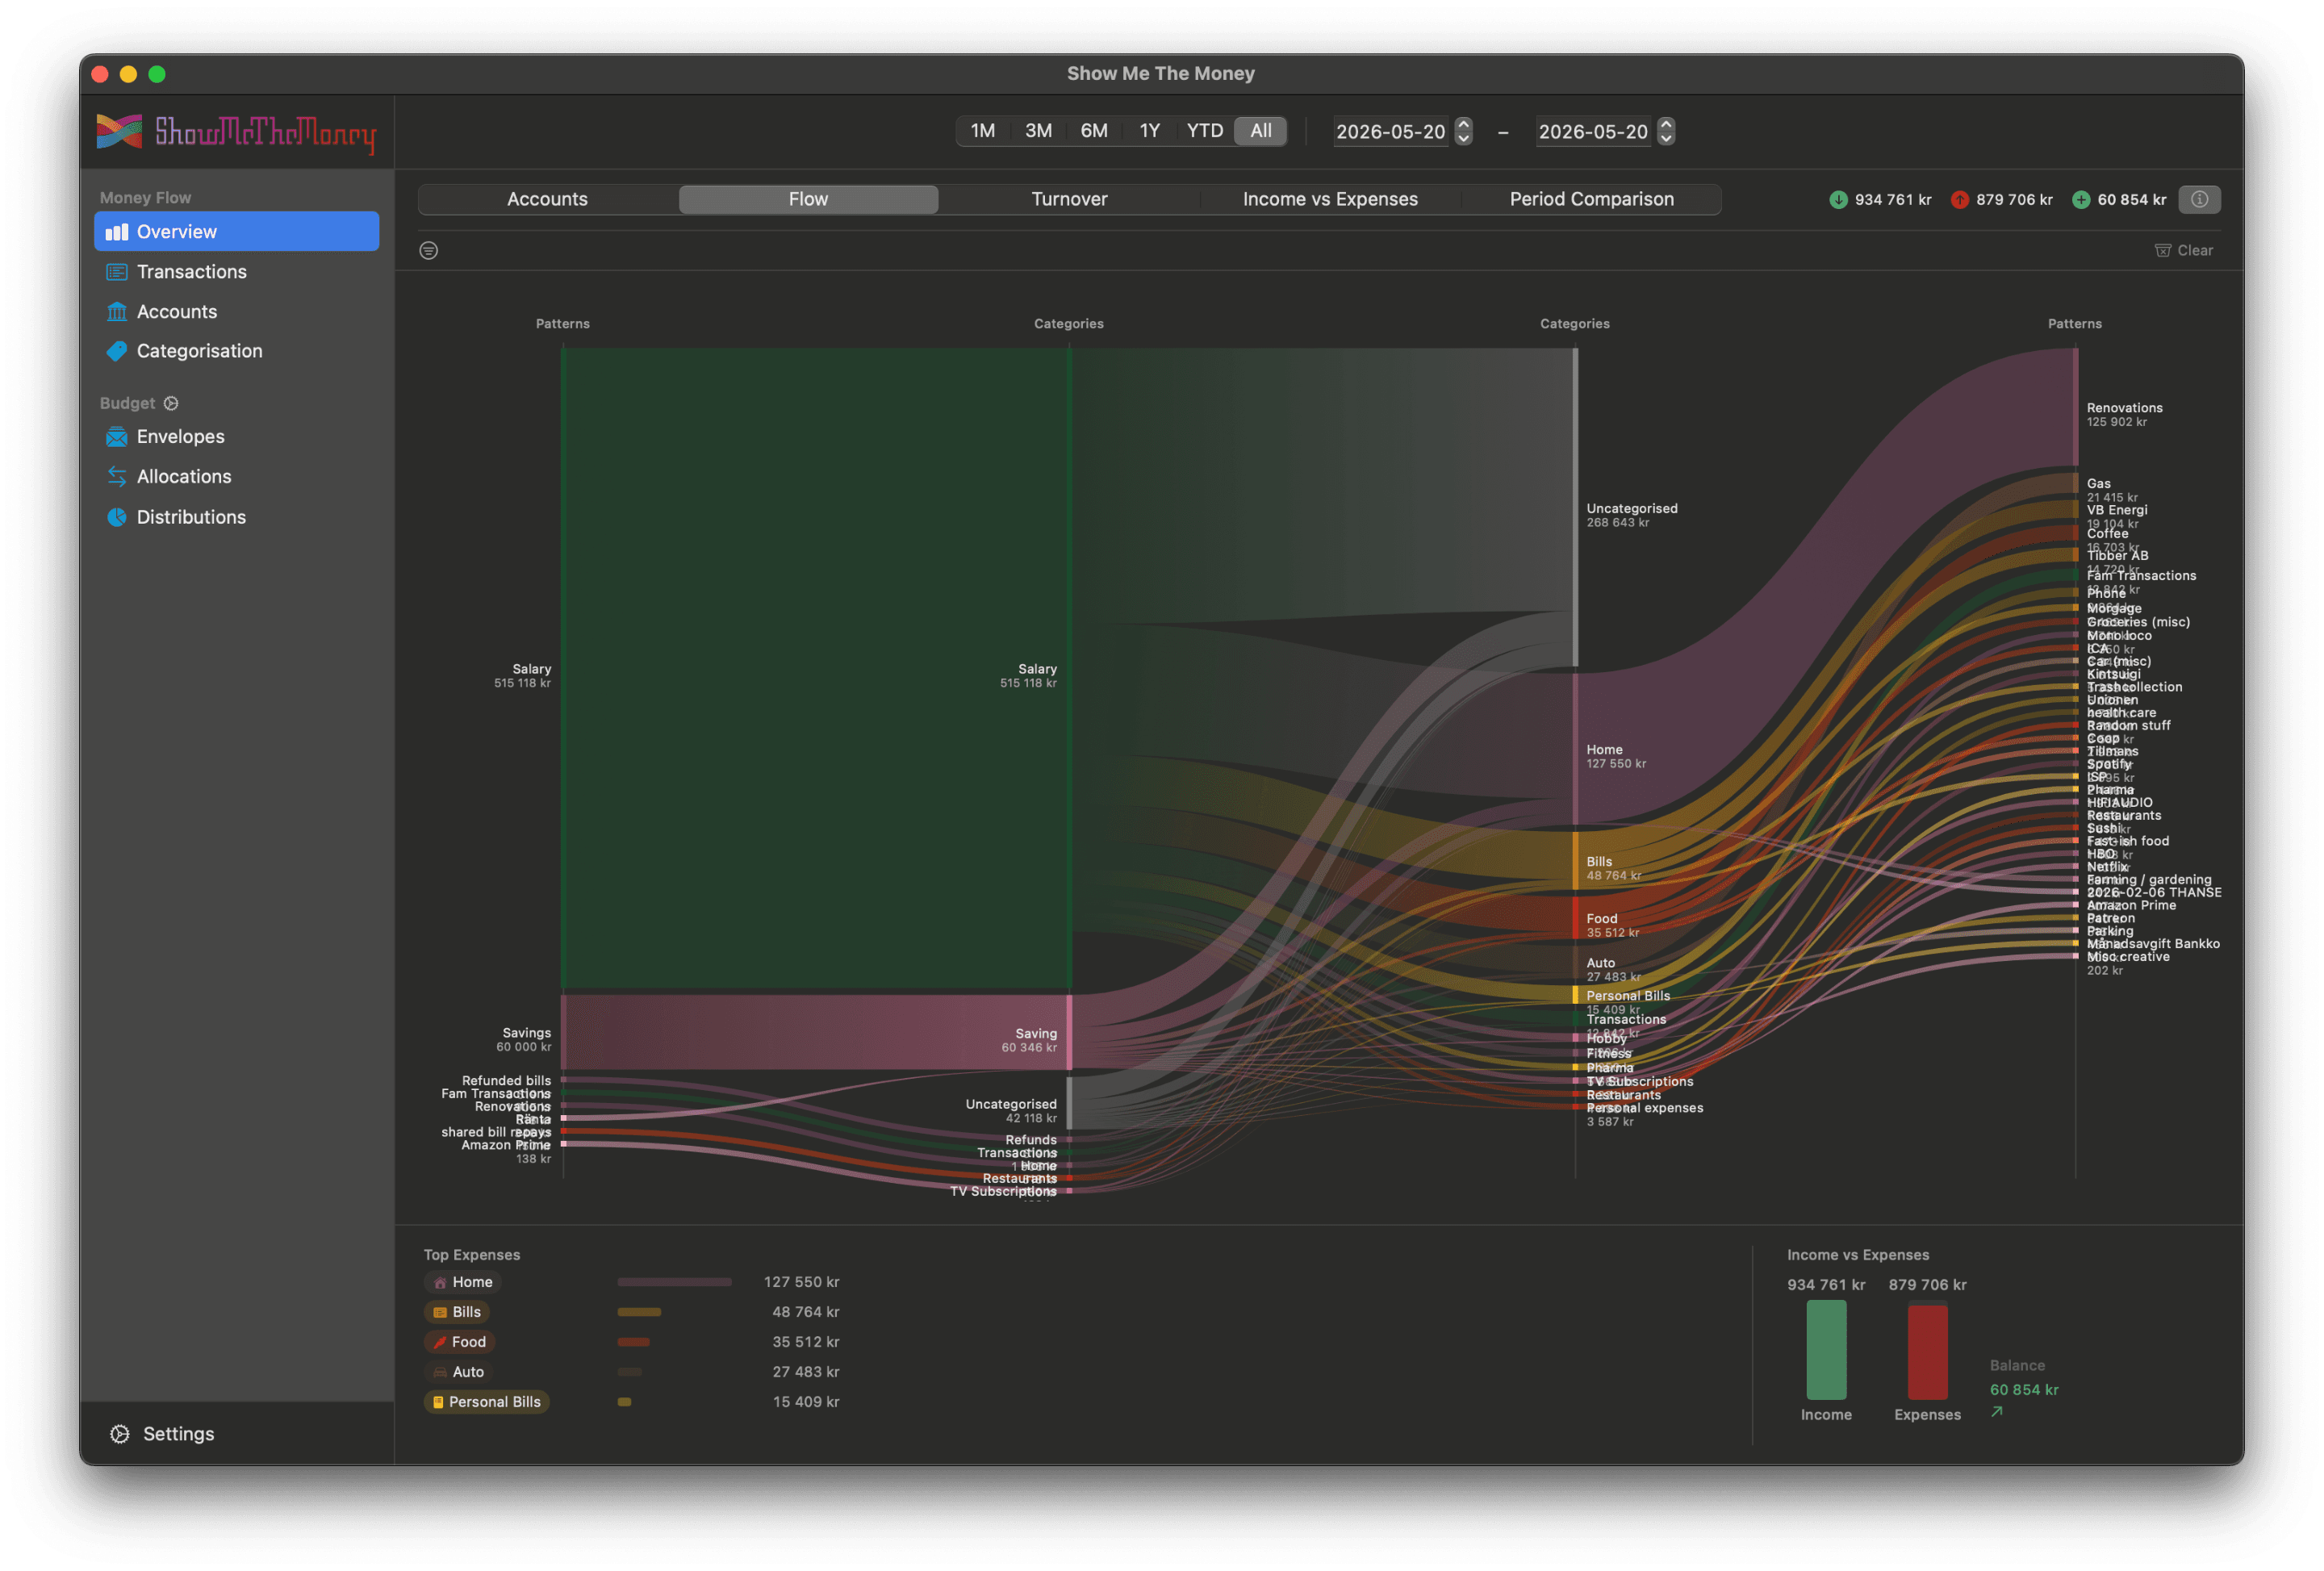The width and height of the screenshot is (2324, 1571).
Task: Click the Settings gear icon
Action: tap(120, 1434)
